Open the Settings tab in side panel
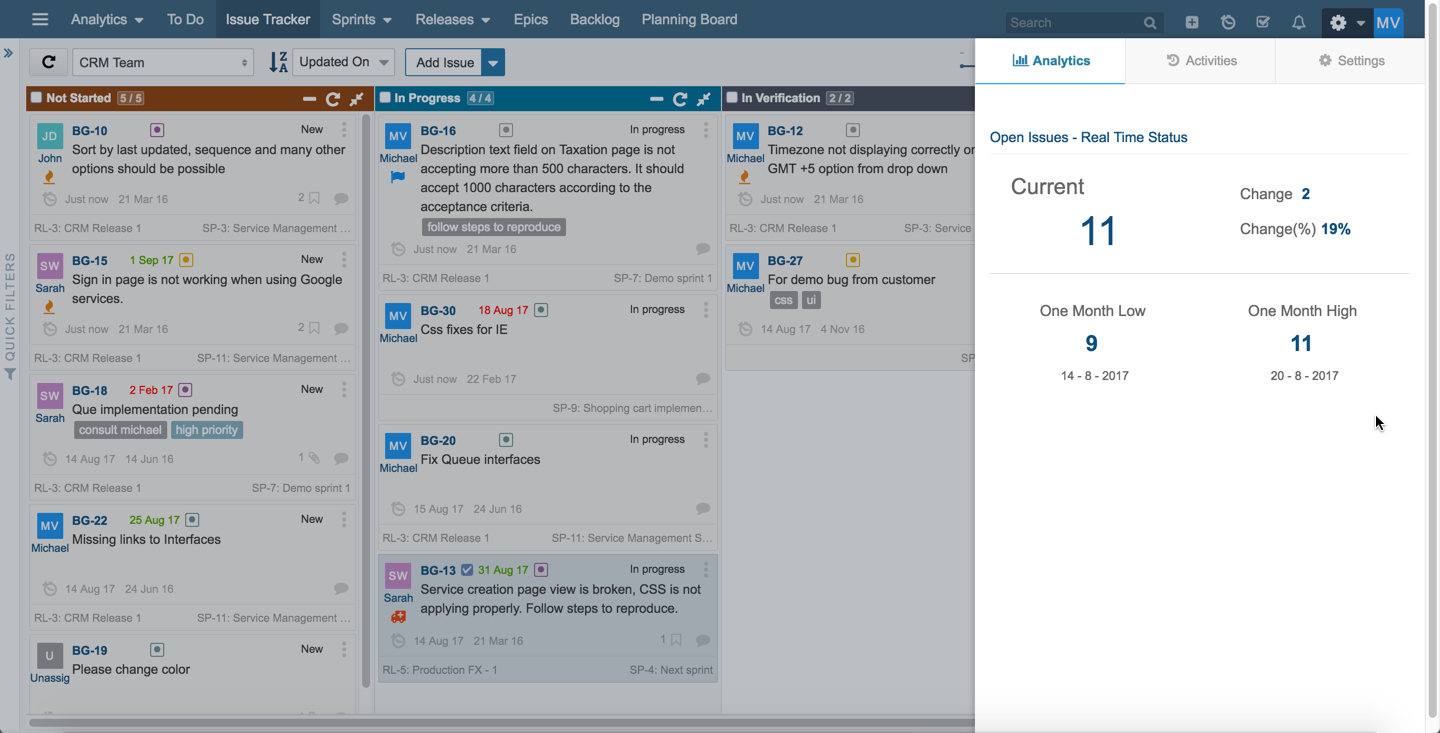Image resolution: width=1440 pixels, height=733 pixels. (1351, 61)
